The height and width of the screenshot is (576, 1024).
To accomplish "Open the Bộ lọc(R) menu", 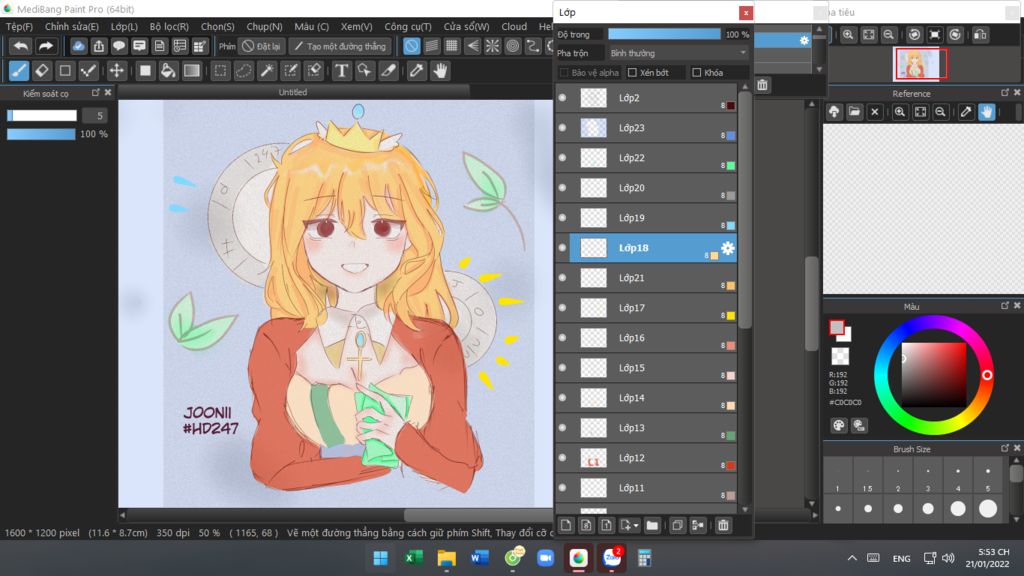I will (169, 27).
